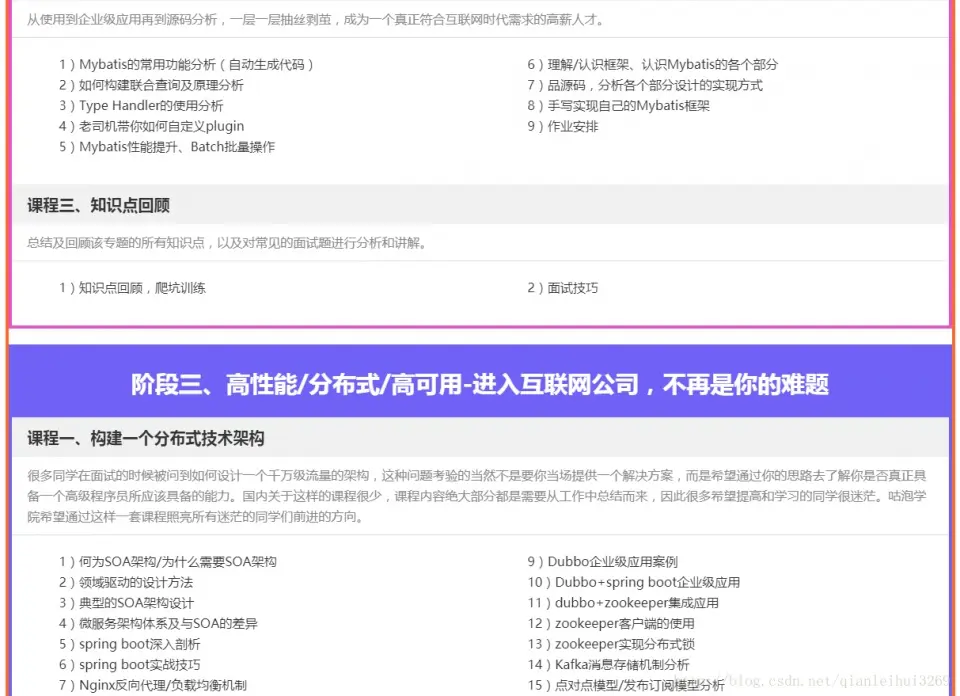
Task: Click '10）Dubbo+spring boot企业级应用' item
Action: coord(634,582)
